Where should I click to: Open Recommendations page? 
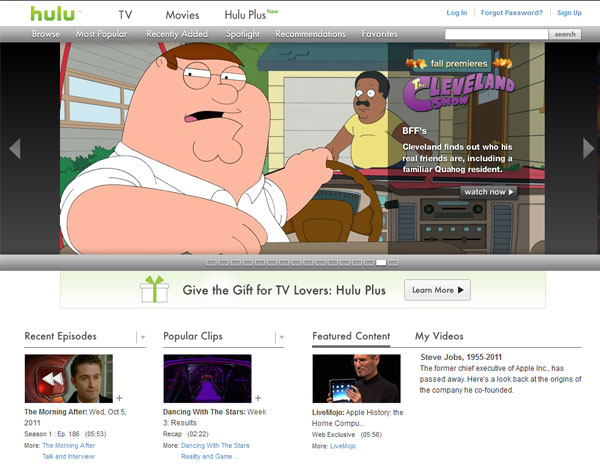click(x=310, y=34)
